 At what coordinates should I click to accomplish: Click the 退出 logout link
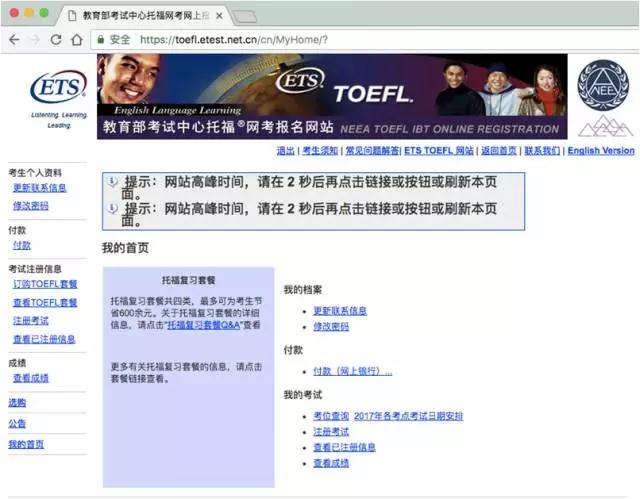point(285,151)
